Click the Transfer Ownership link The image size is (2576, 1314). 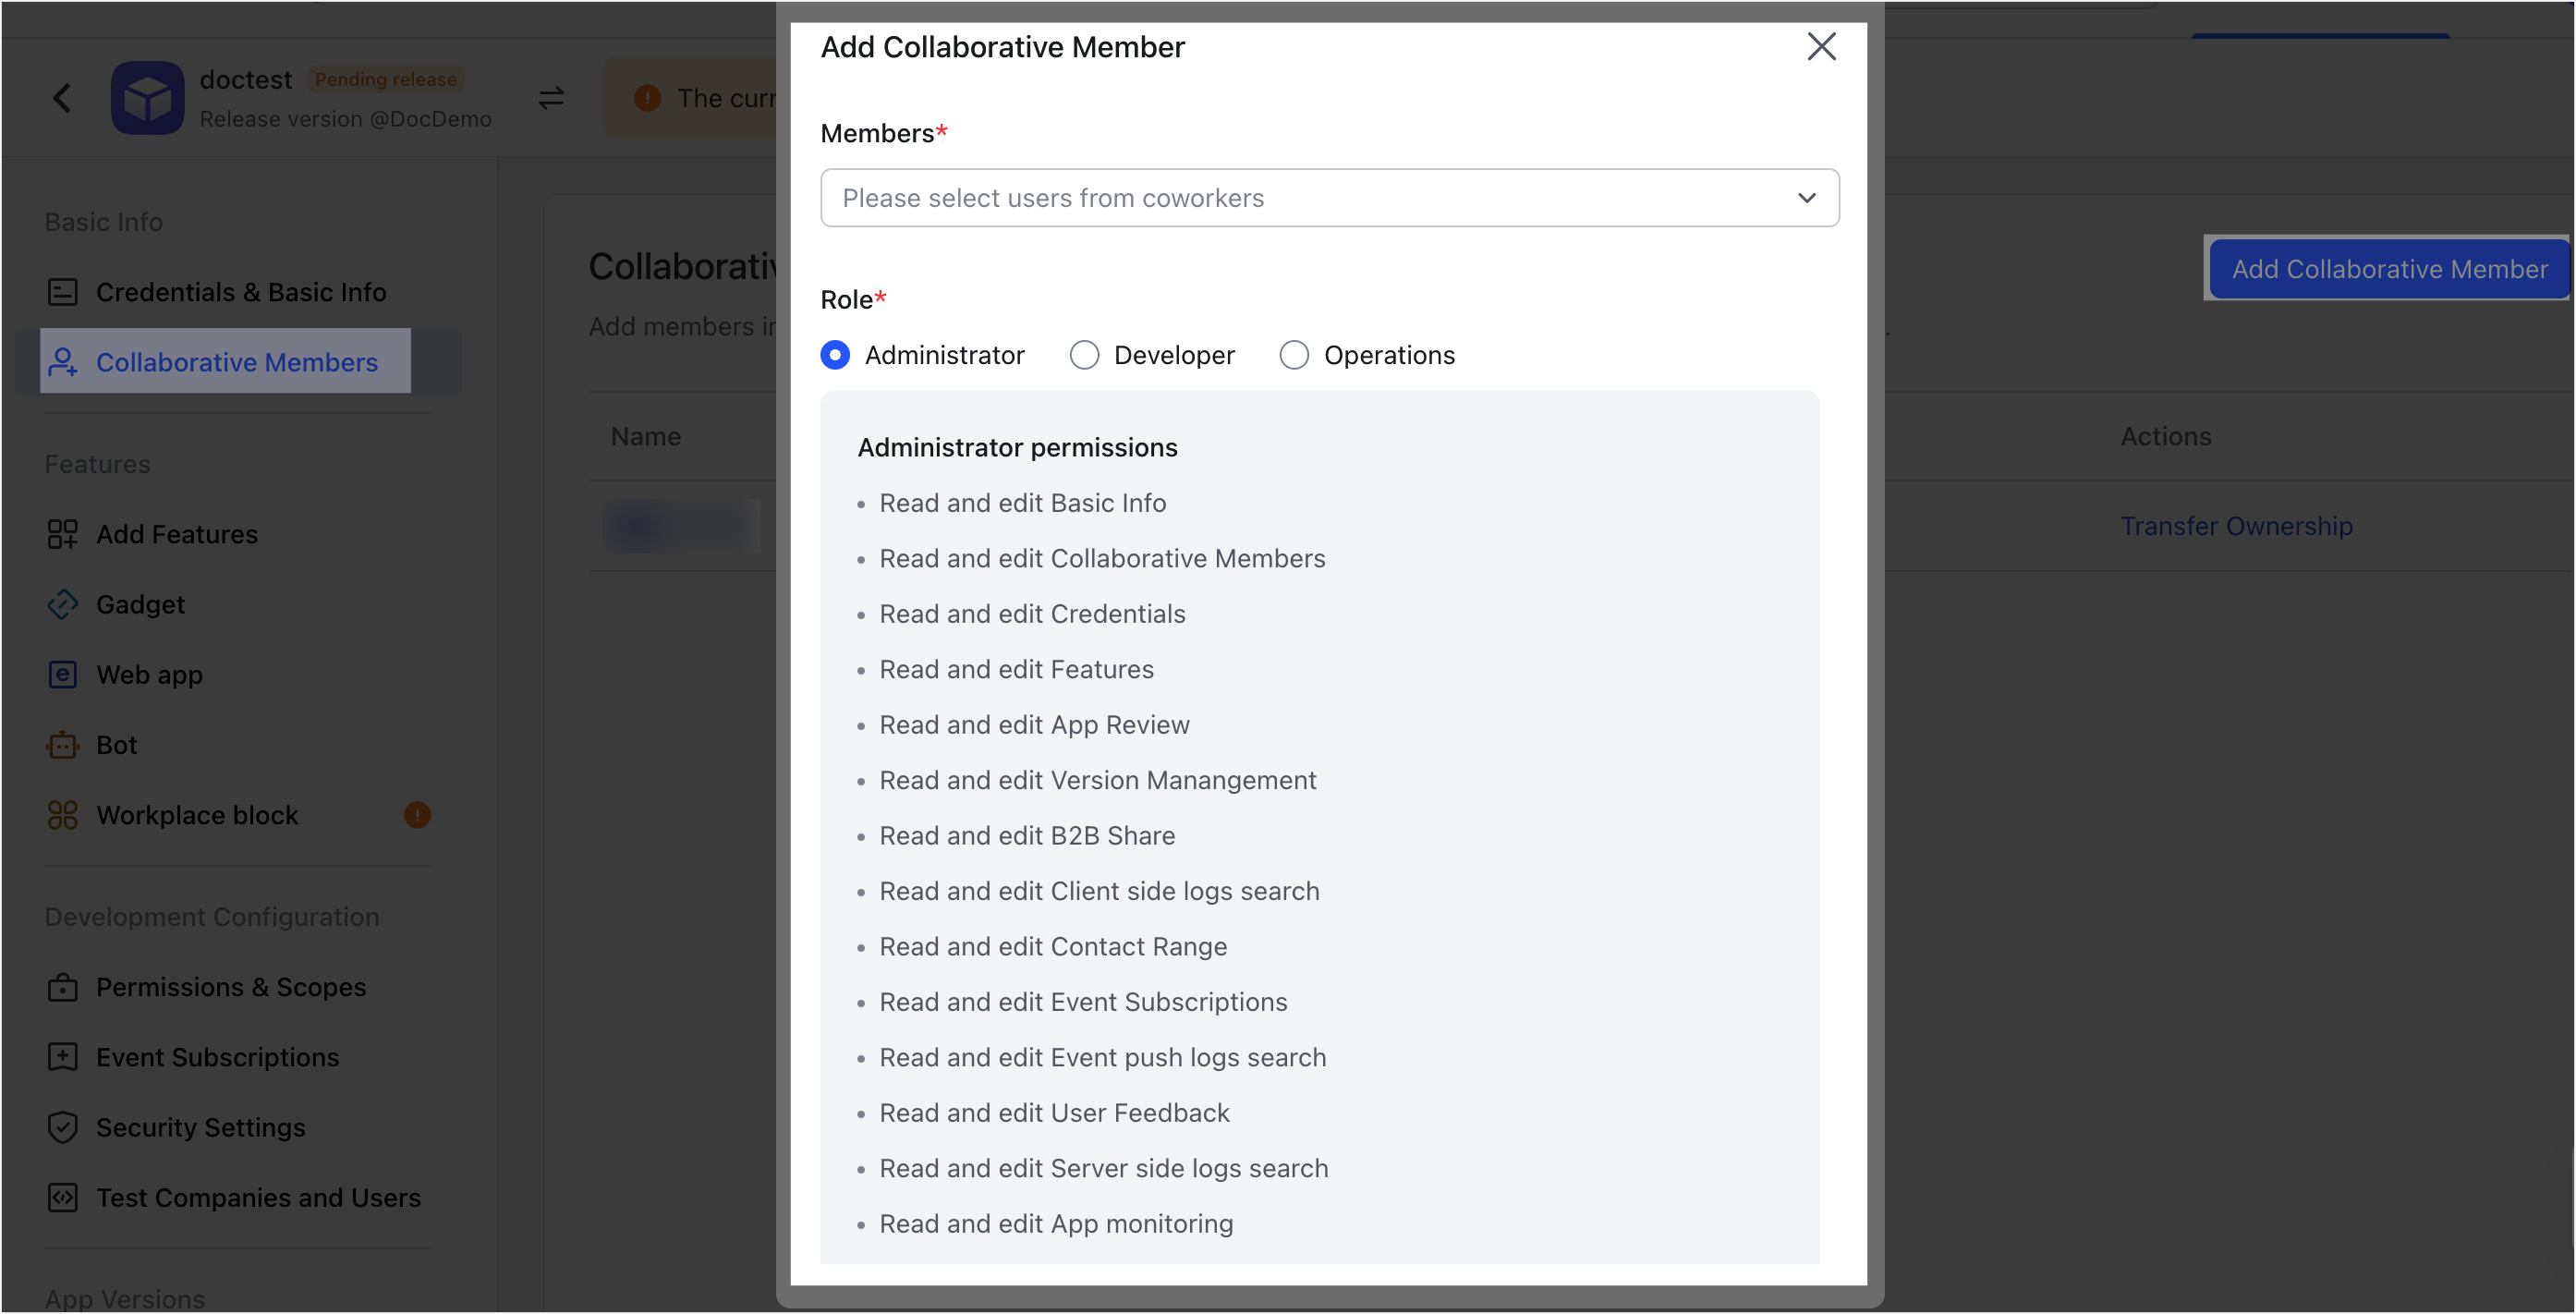(x=2236, y=526)
